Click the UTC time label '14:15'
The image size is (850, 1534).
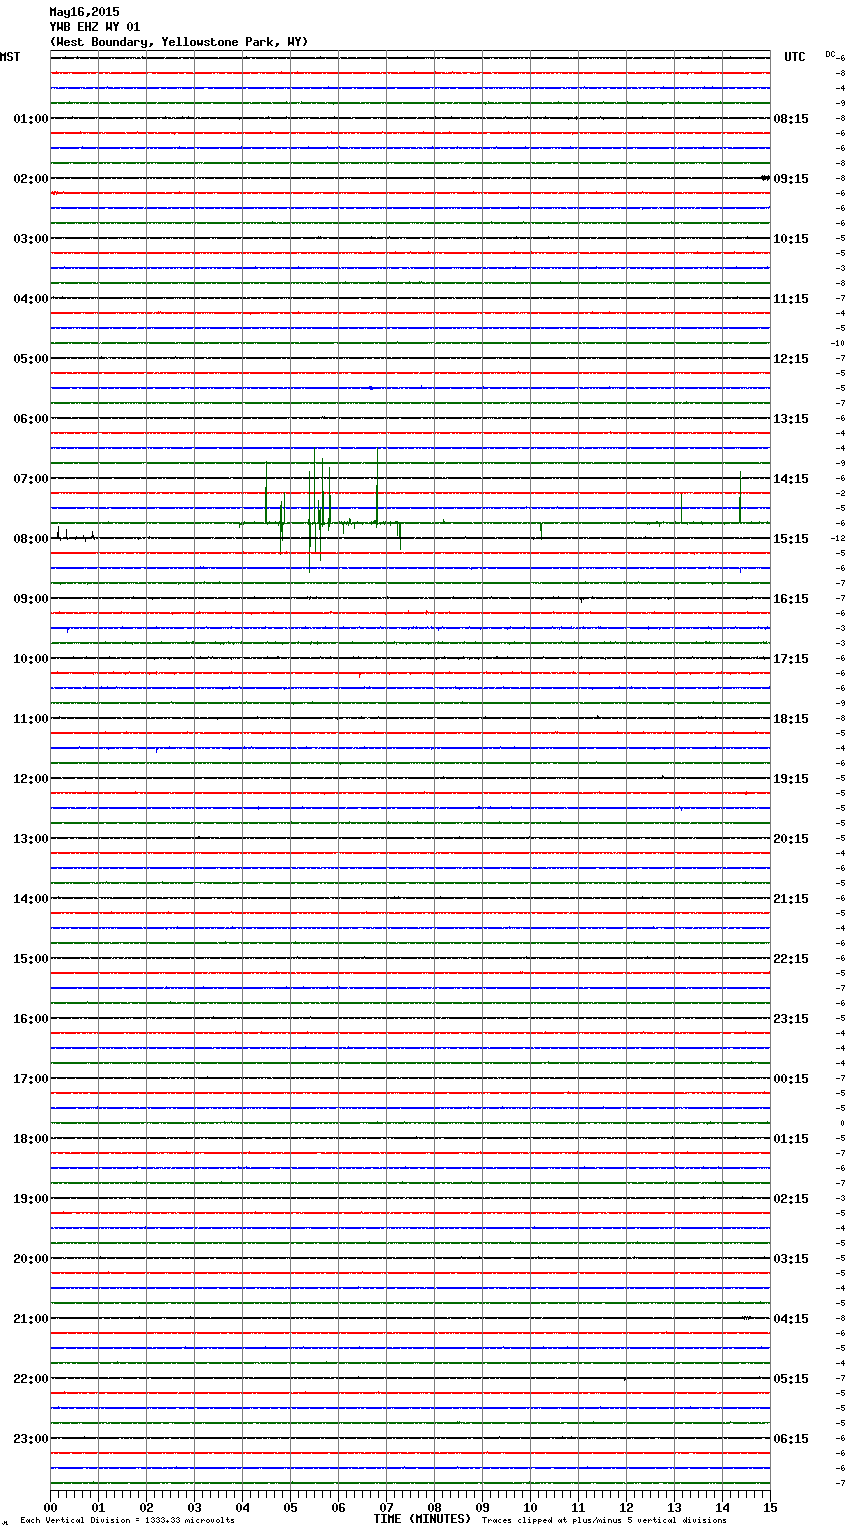[x=791, y=479]
